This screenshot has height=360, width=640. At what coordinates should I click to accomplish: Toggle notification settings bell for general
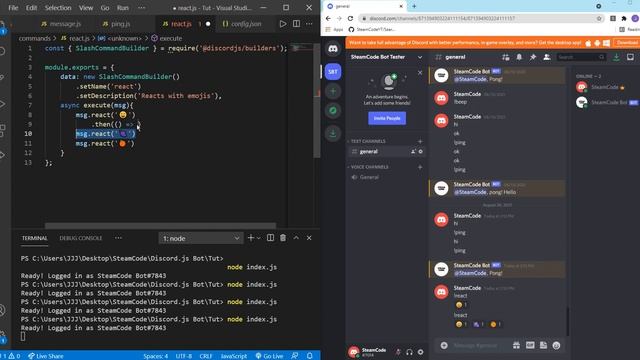coord(519,57)
